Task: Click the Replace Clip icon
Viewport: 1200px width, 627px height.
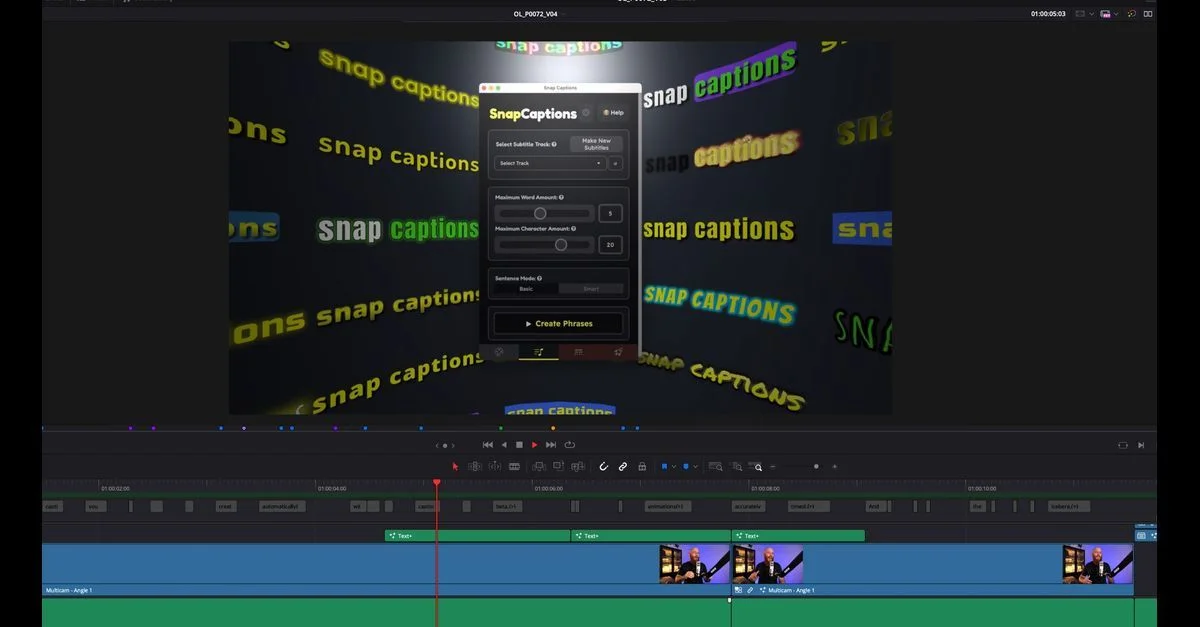Action: [577, 466]
